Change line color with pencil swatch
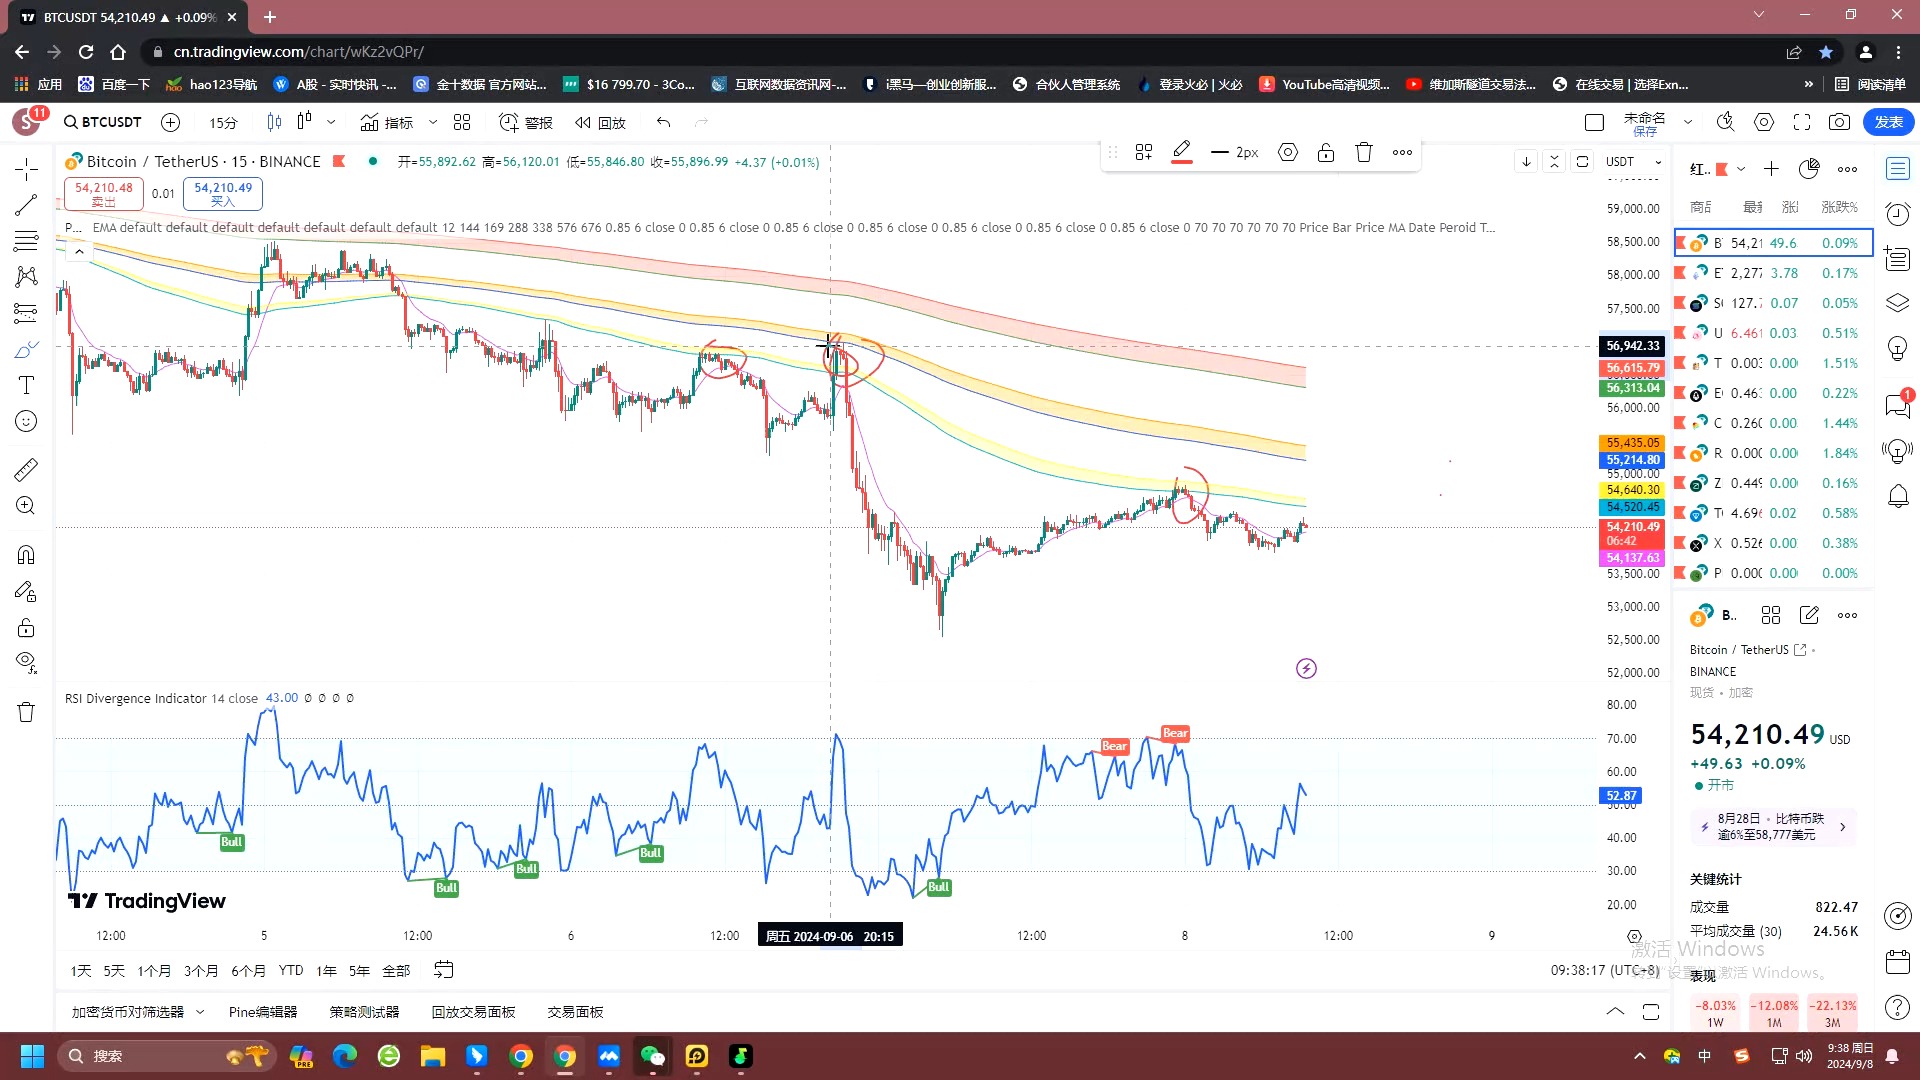Image resolution: width=1920 pixels, height=1080 pixels. pyautogui.click(x=1182, y=152)
